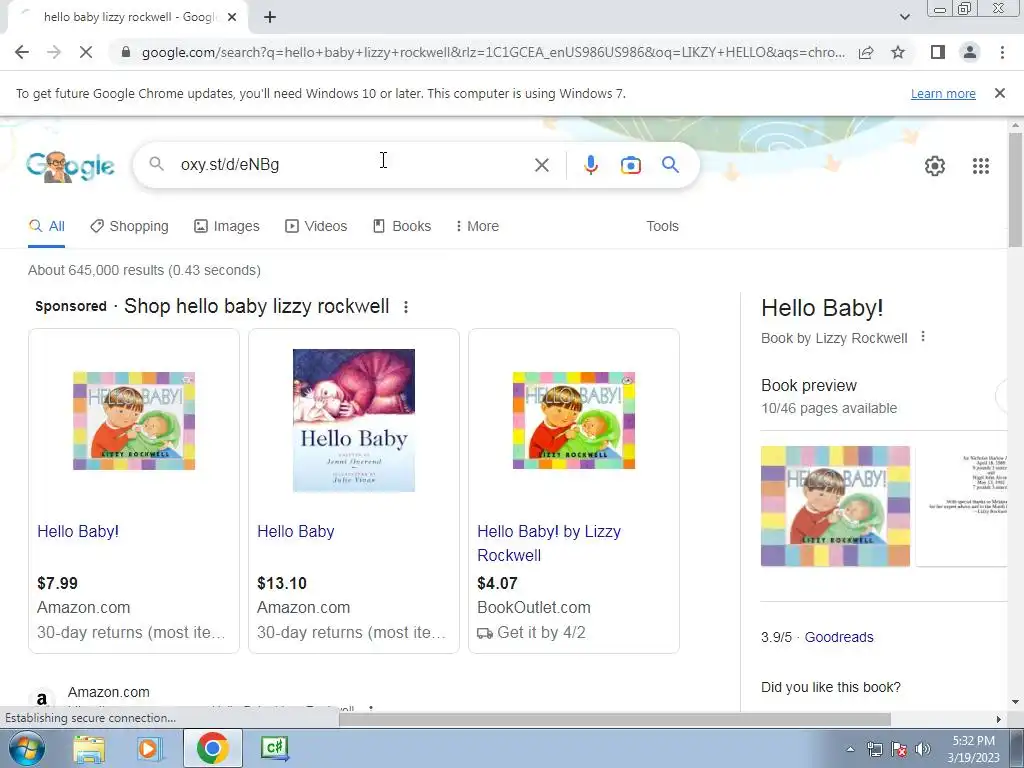Go to the Google doodle logo homepage

[x=71, y=167]
